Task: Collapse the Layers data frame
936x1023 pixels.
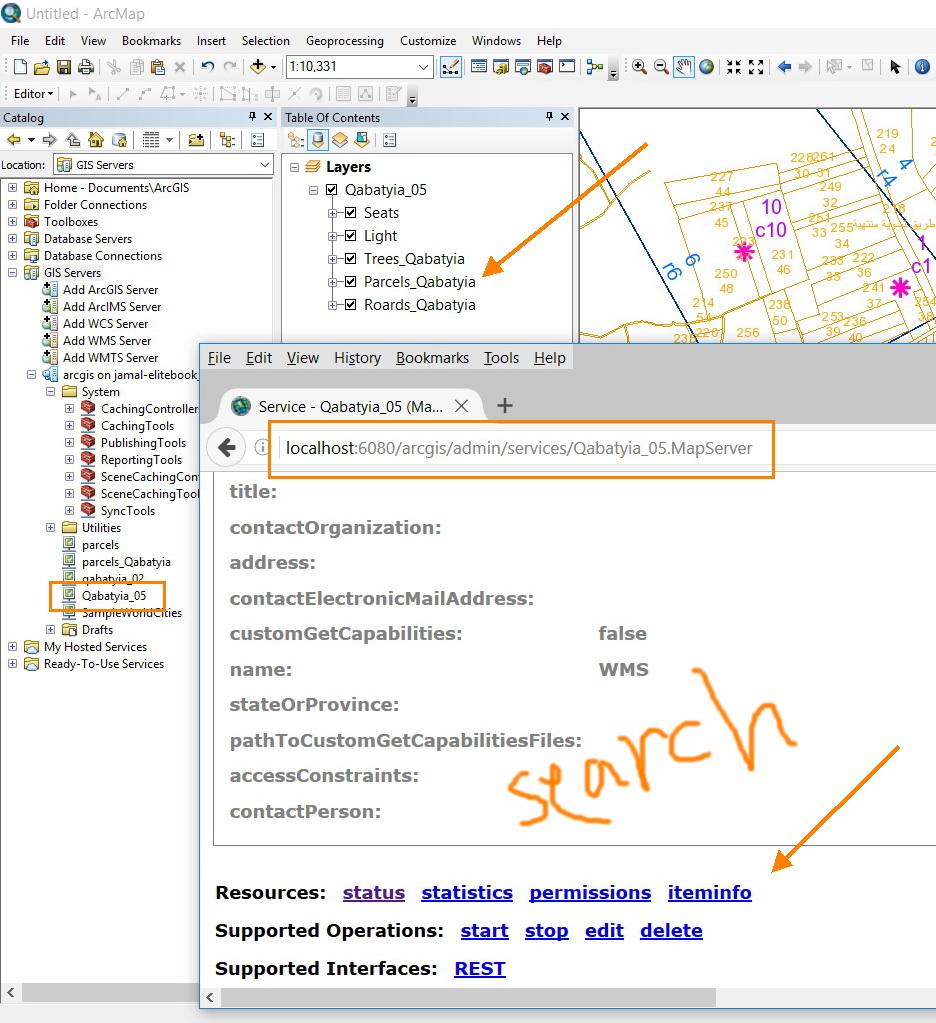Action: coord(294,167)
